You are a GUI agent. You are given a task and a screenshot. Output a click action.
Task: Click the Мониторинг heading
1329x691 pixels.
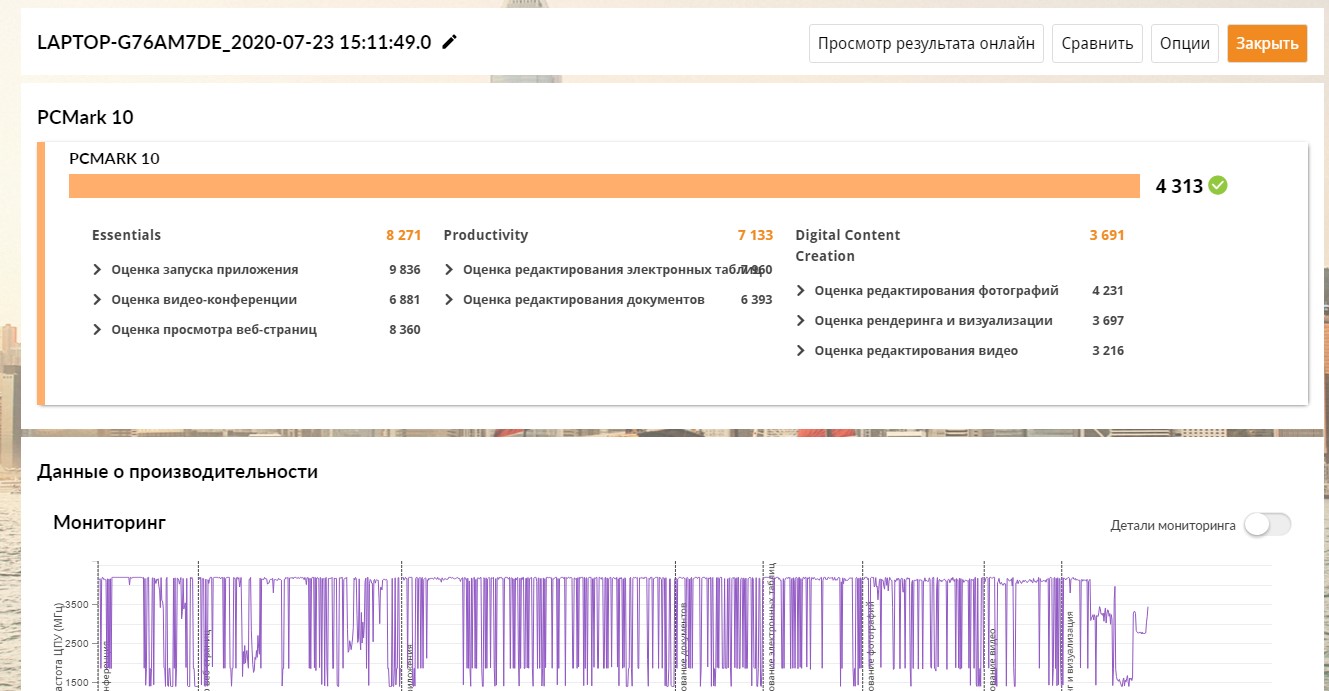[109, 522]
